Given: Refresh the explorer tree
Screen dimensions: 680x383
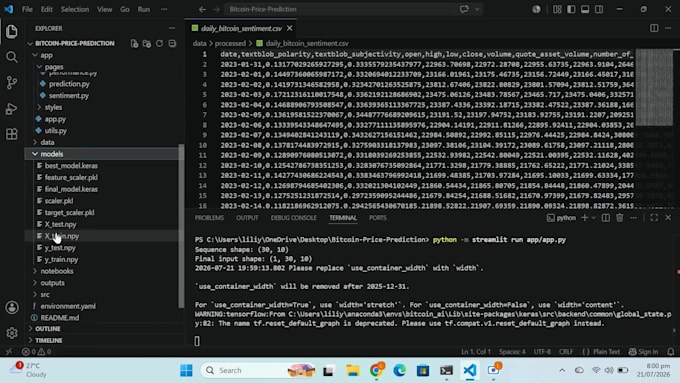Looking at the screenshot, I should click(160, 43).
